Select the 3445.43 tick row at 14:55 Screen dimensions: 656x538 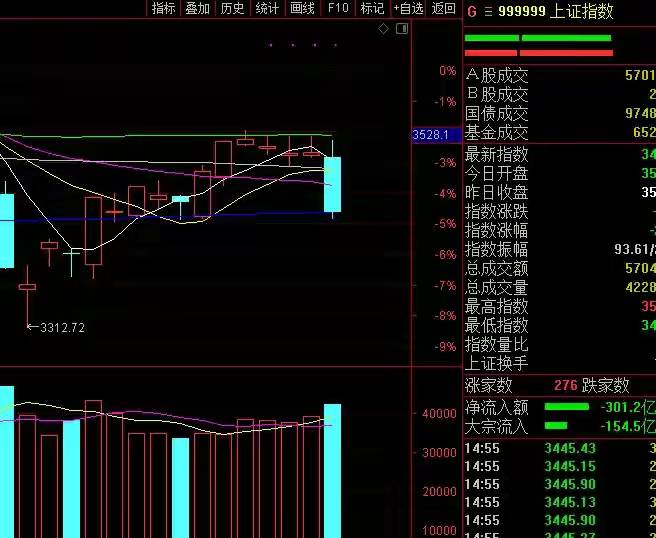point(560,448)
